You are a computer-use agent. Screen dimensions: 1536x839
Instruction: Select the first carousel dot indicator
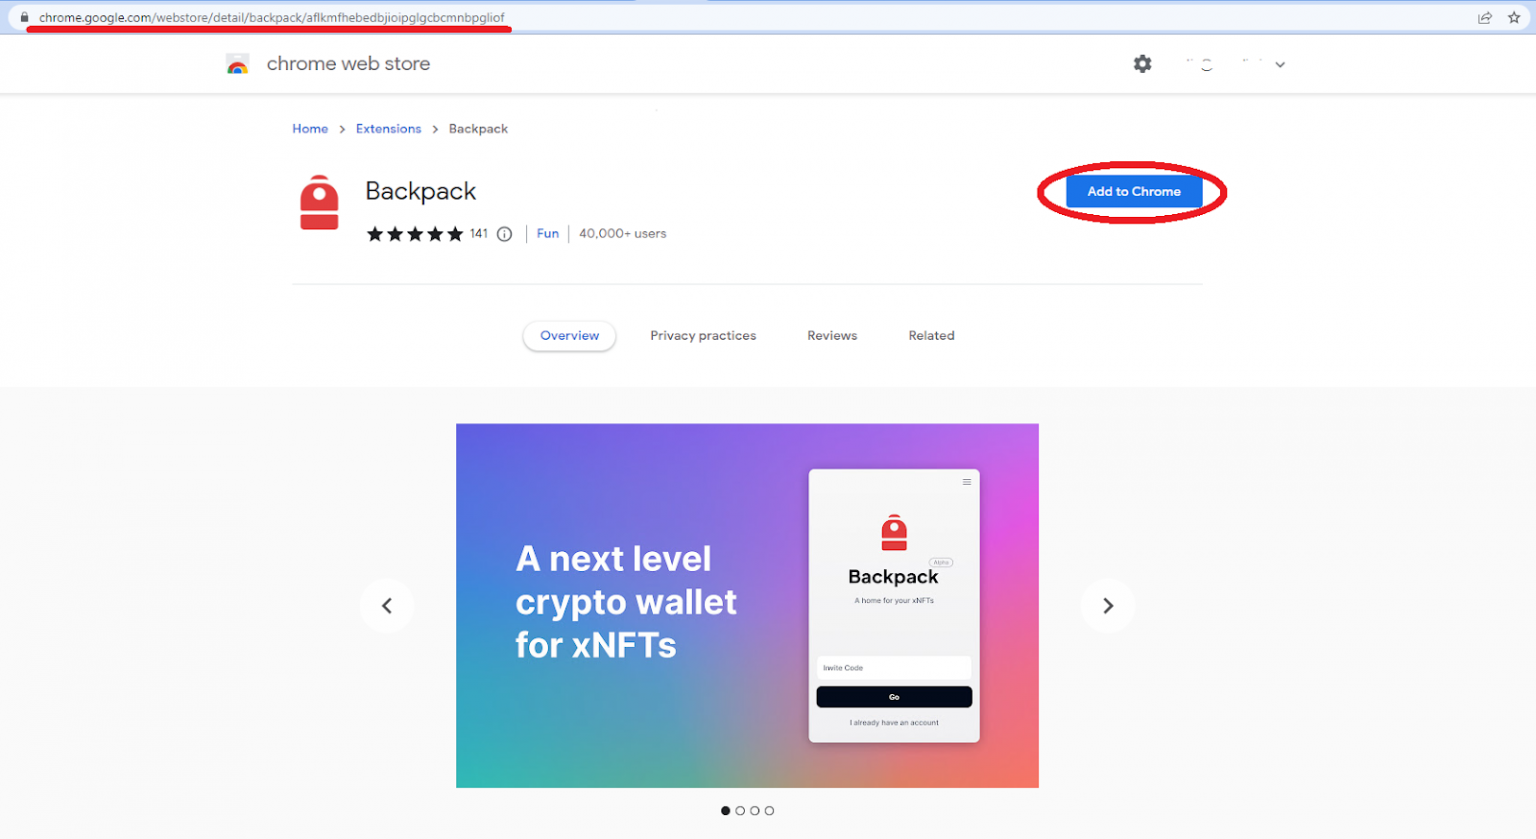(x=726, y=811)
